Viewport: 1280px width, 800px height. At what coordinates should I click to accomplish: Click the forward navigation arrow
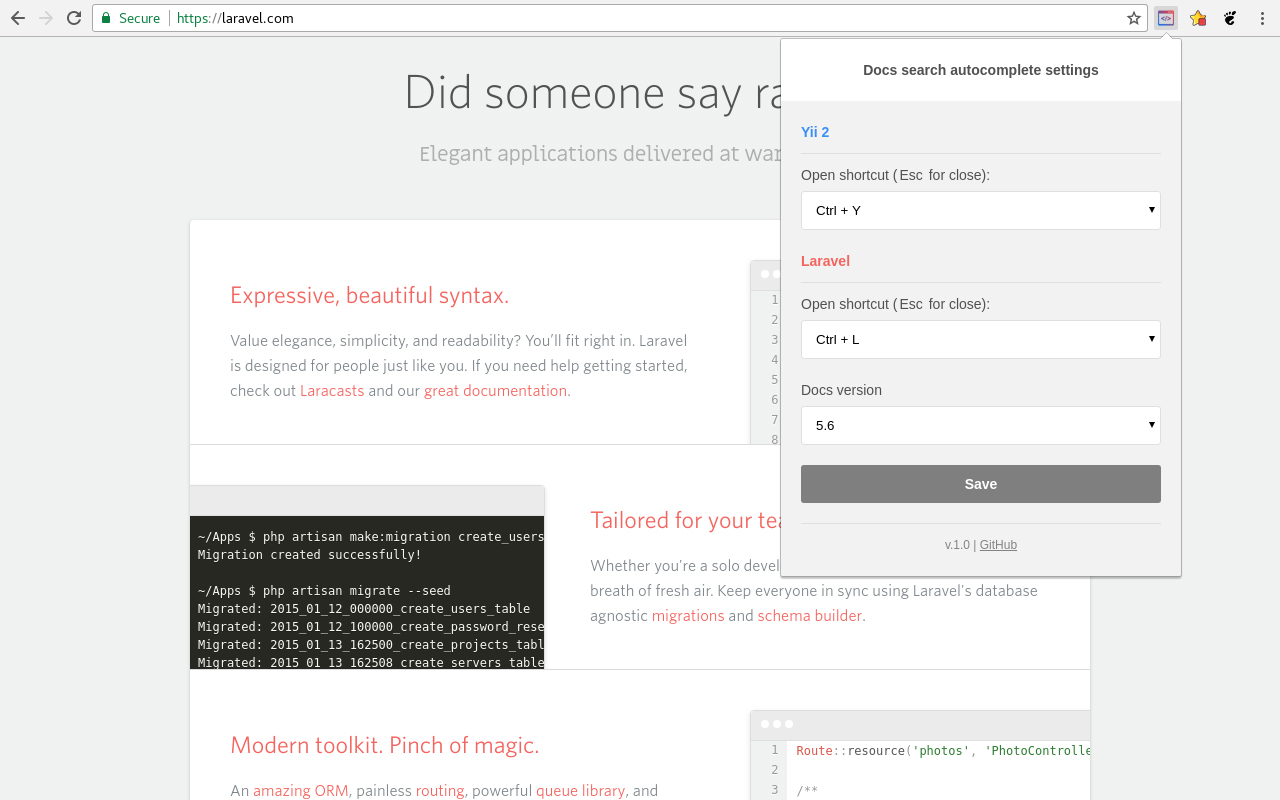(45, 17)
